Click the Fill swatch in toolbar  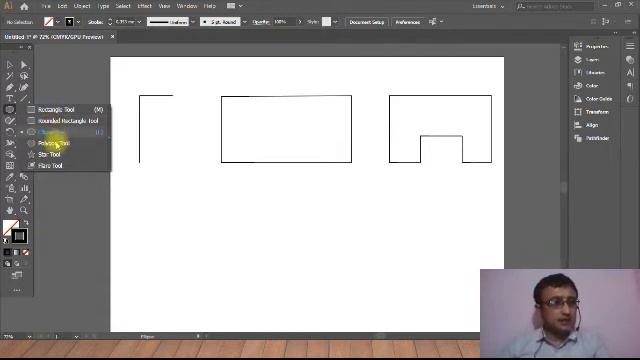[10, 227]
